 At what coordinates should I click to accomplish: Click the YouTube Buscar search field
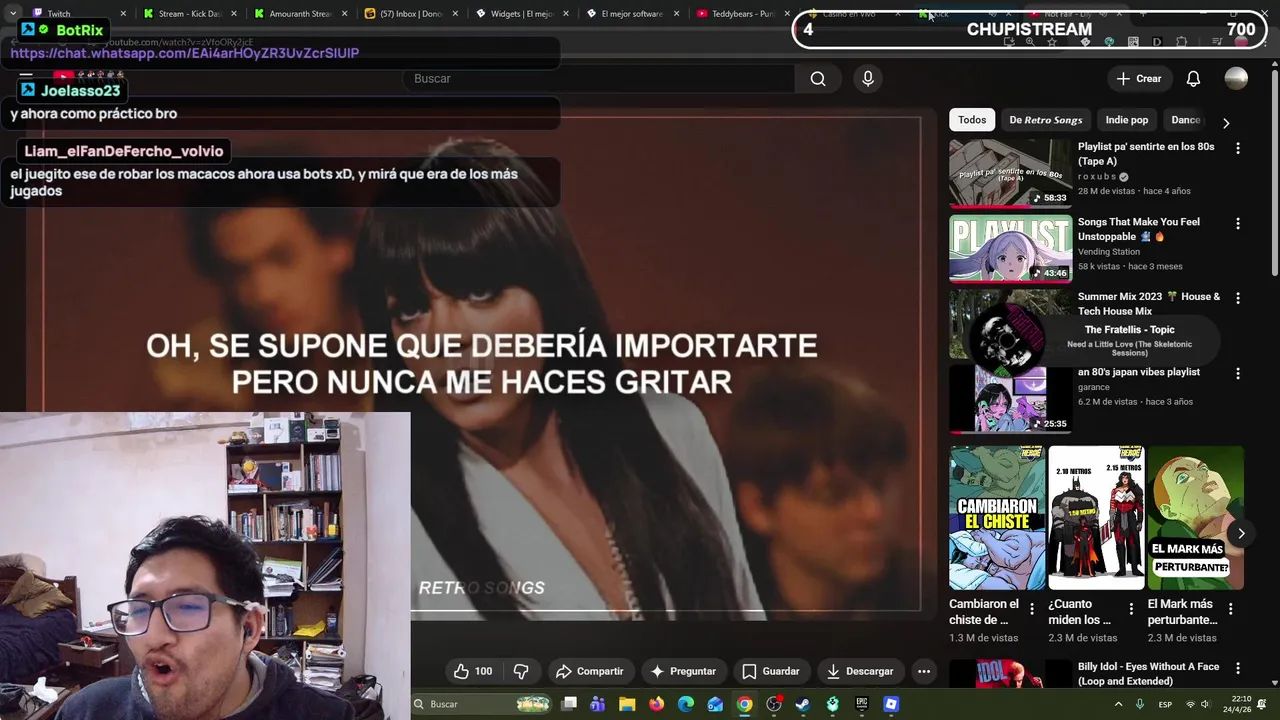pos(600,79)
